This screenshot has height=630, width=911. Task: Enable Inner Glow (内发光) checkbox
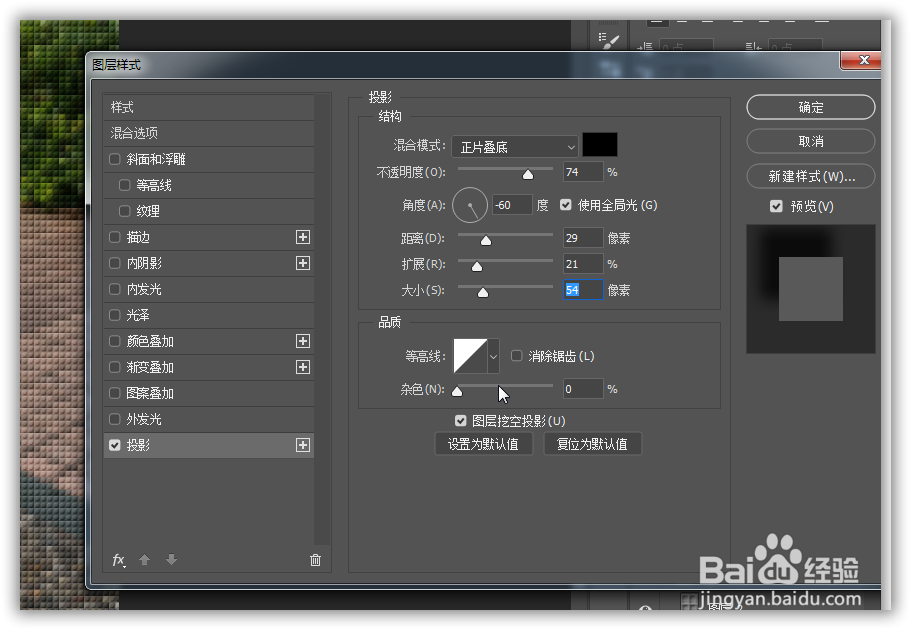pos(114,289)
